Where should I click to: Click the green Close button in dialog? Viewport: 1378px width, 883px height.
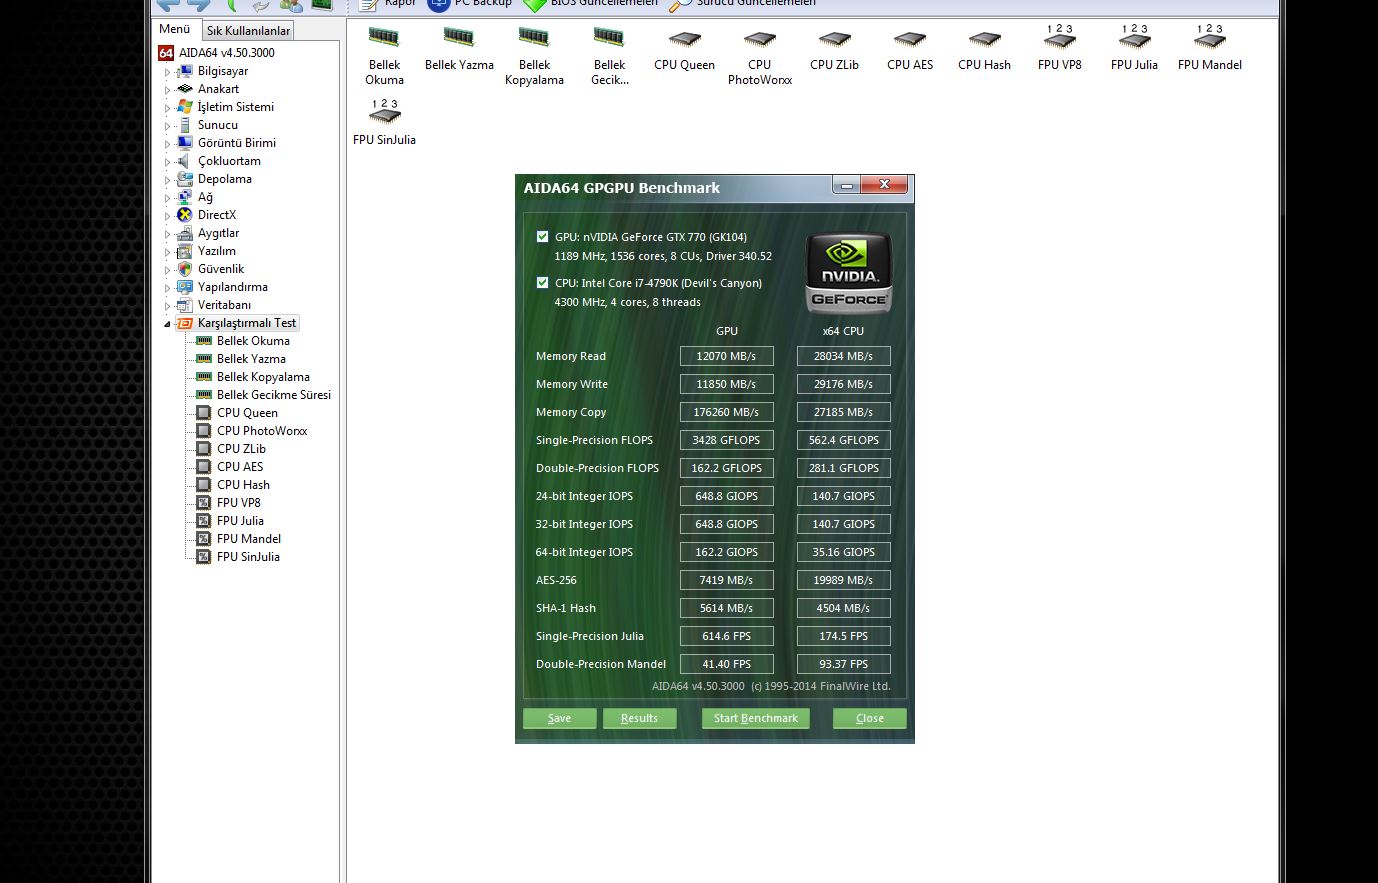870,718
